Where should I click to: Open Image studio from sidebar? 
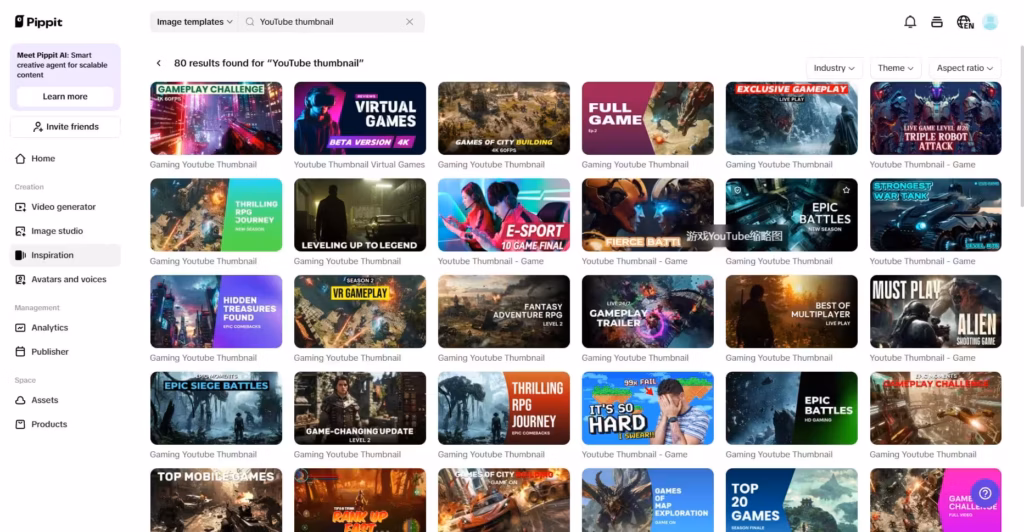[x=57, y=231]
